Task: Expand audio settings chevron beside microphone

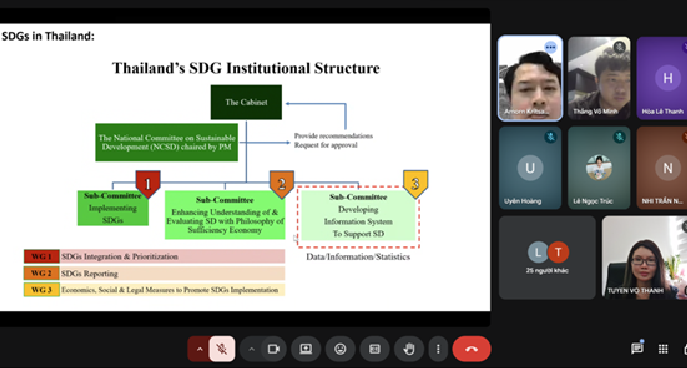Action: pyautogui.click(x=199, y=349)
